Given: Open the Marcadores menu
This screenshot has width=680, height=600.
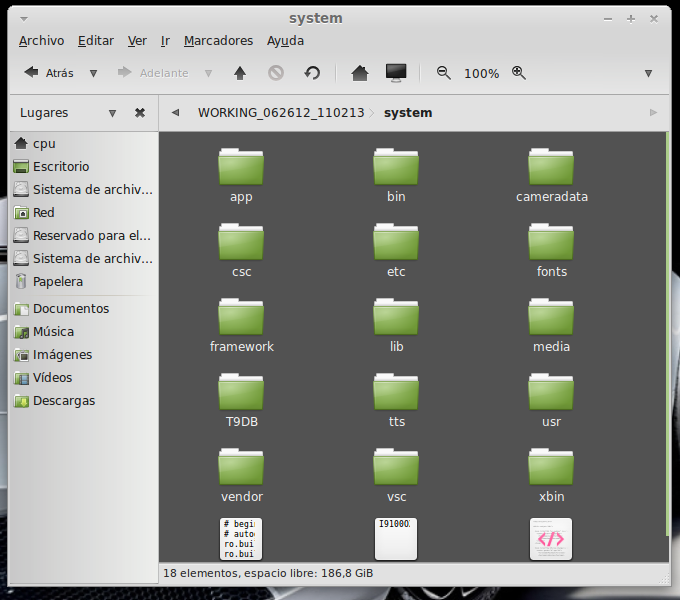Looking at the screenshot, I should [x=218, y=41].
